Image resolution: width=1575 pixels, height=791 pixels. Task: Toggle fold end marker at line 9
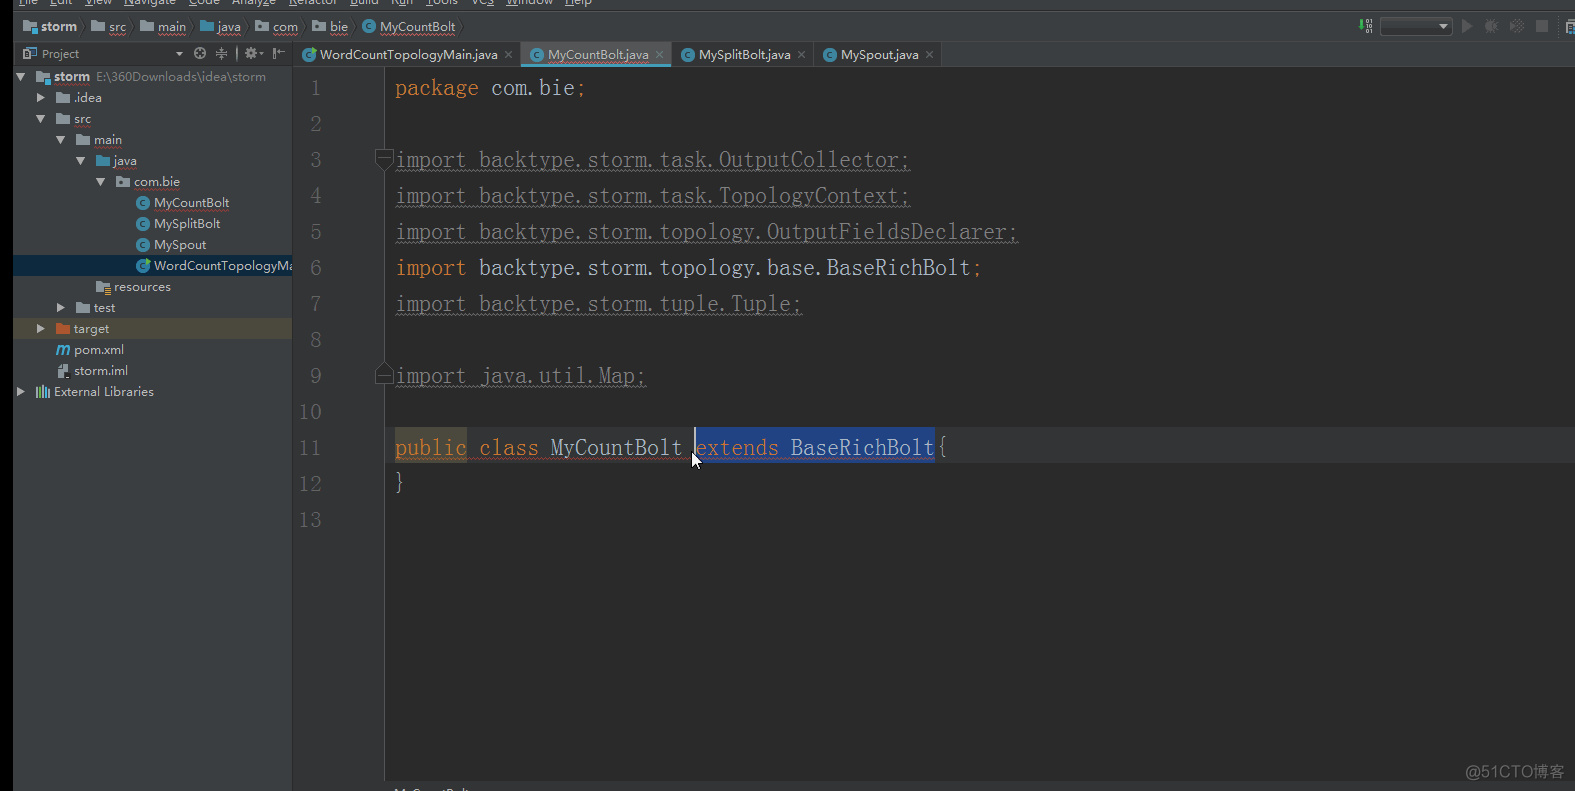point(384,376)
